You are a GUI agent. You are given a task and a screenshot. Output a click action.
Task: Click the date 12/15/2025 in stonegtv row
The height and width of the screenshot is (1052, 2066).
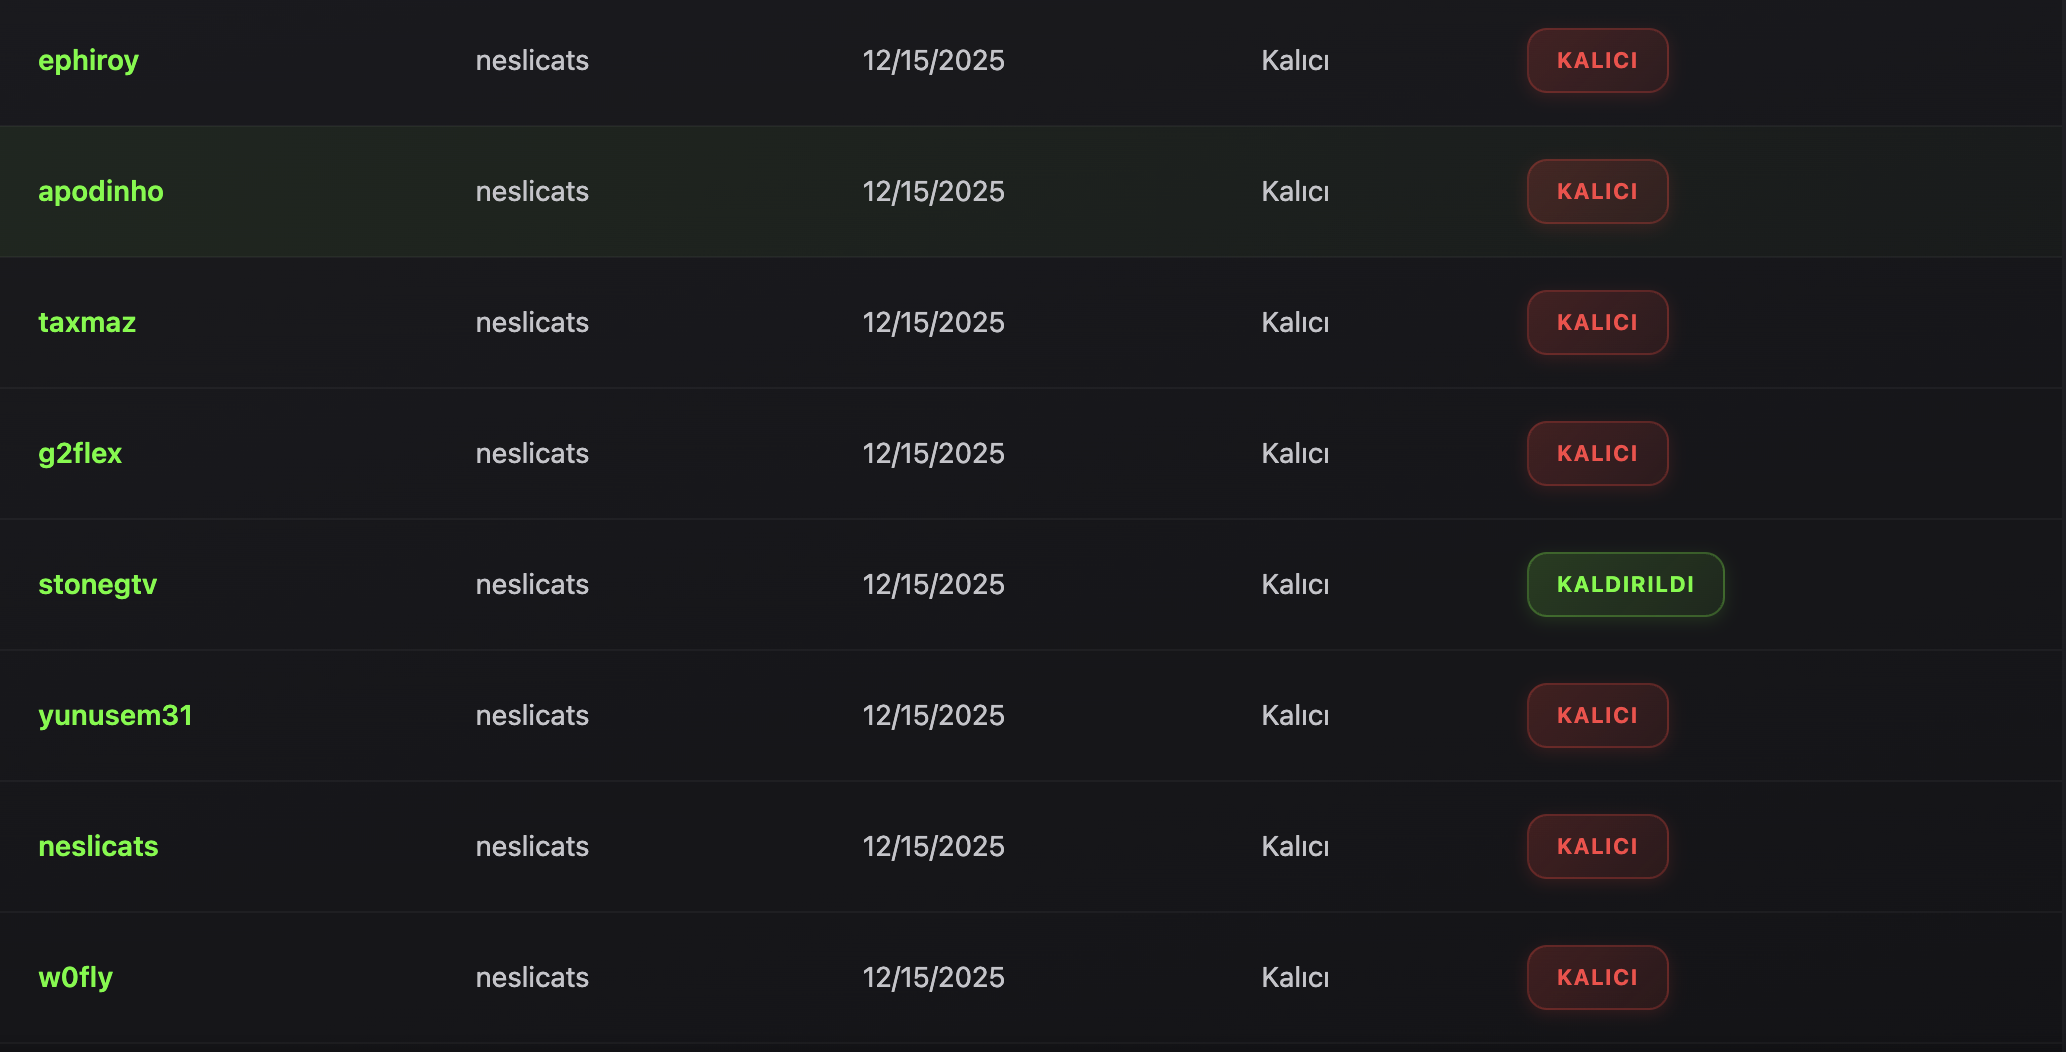tap(933, 584)
